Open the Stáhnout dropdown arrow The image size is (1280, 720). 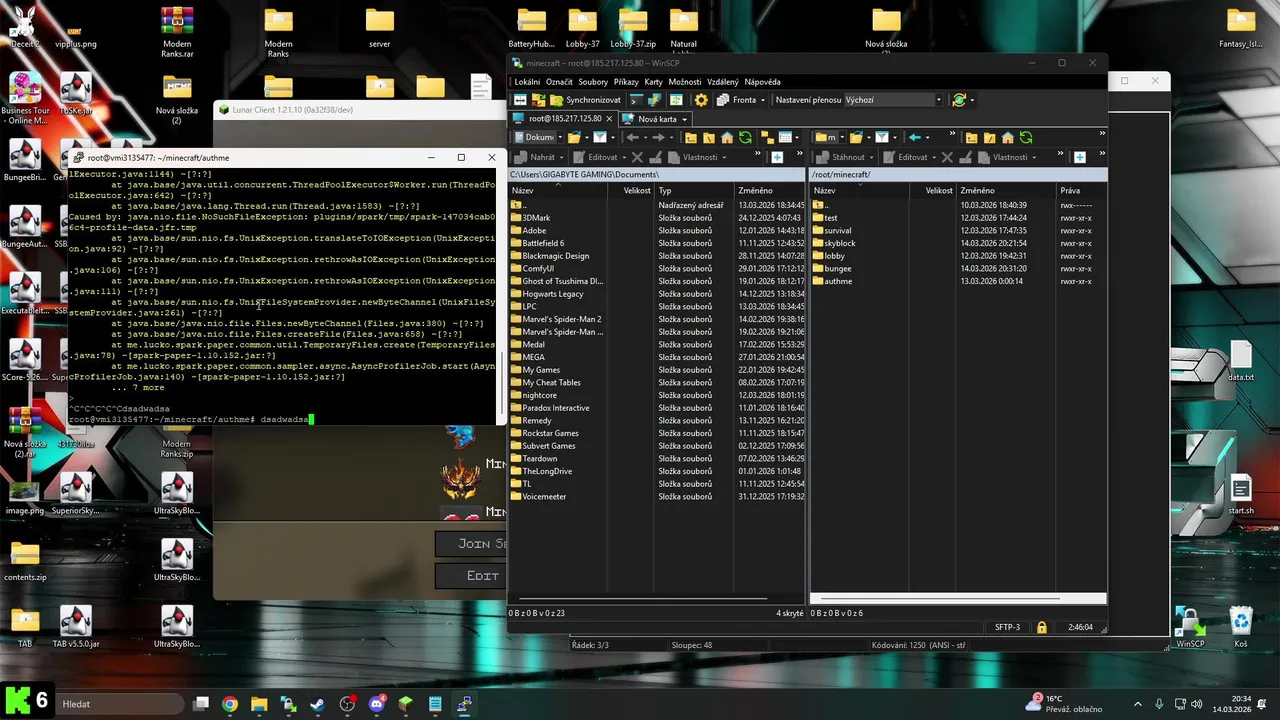tap(871, 157)
